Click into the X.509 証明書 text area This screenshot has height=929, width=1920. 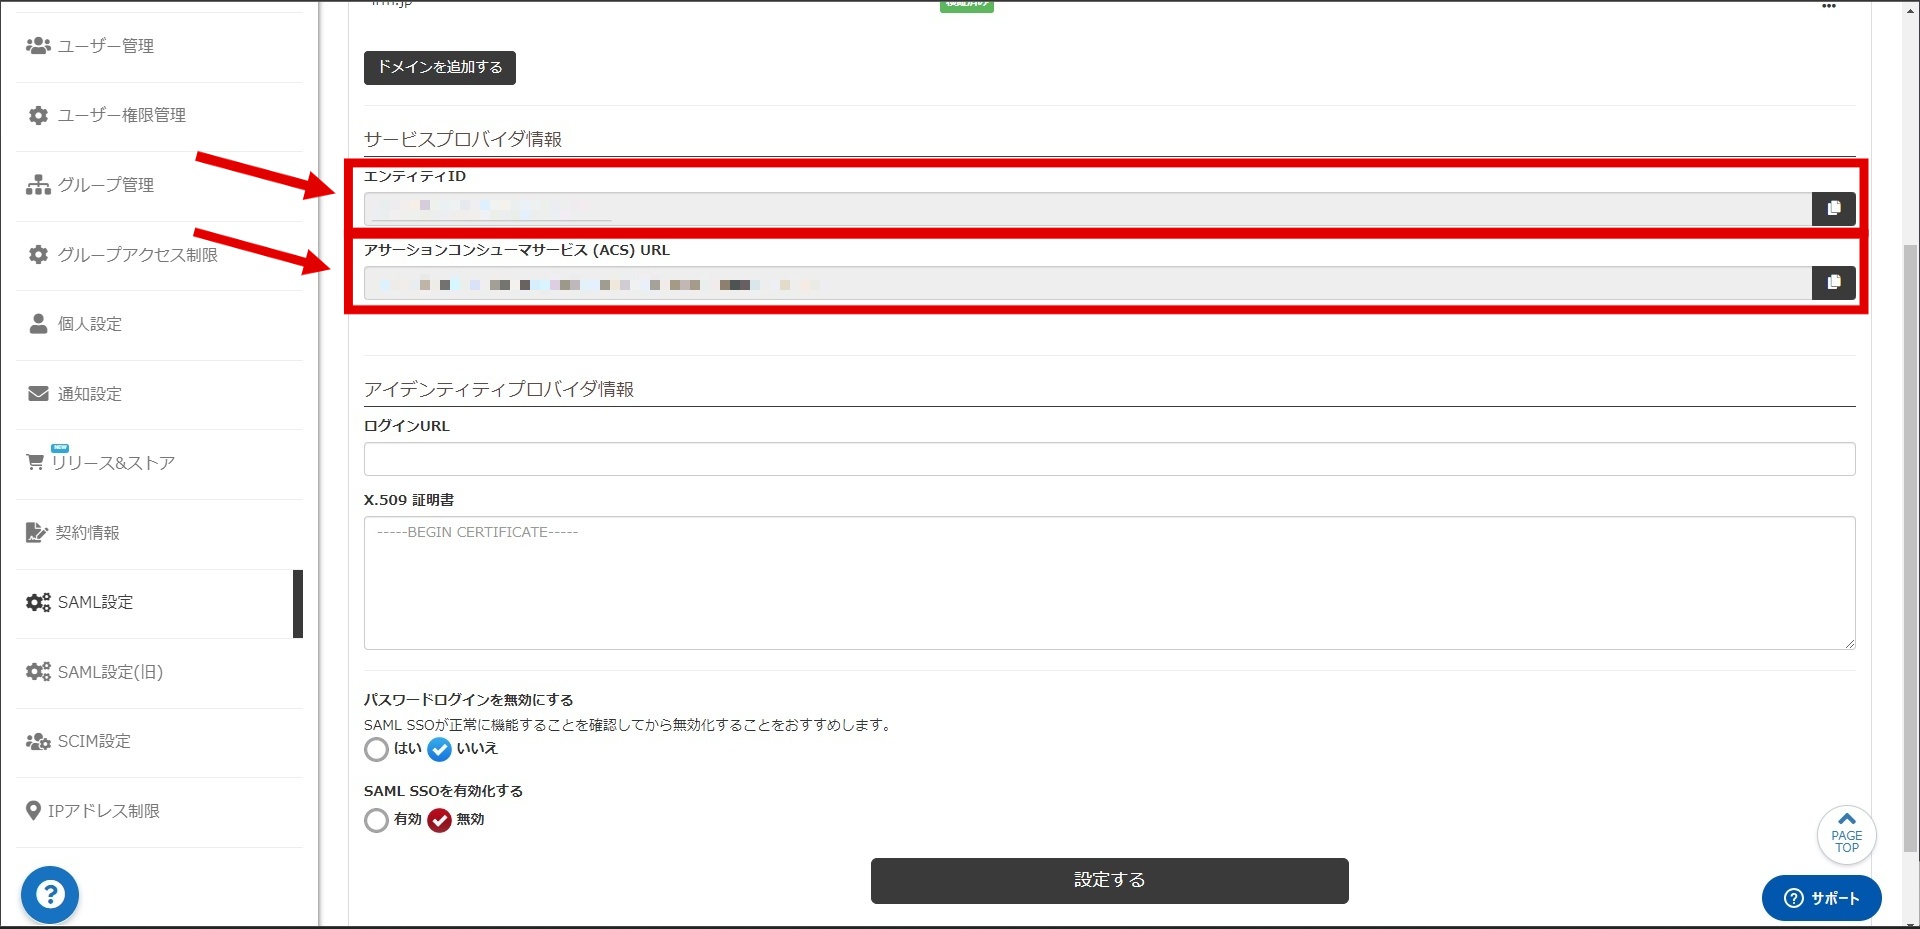1109,583
